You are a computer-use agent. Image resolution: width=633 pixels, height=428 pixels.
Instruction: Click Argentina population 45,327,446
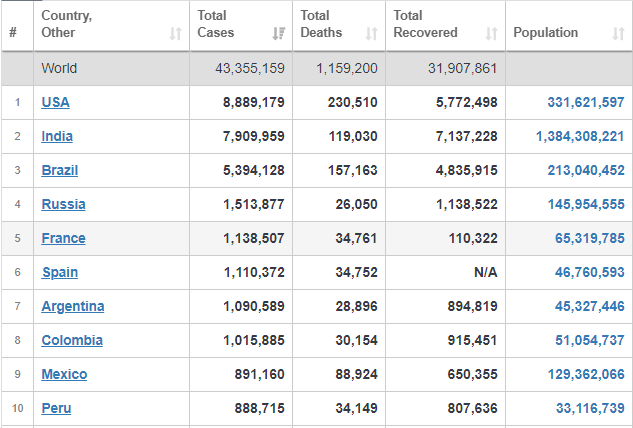click(589, 306)
